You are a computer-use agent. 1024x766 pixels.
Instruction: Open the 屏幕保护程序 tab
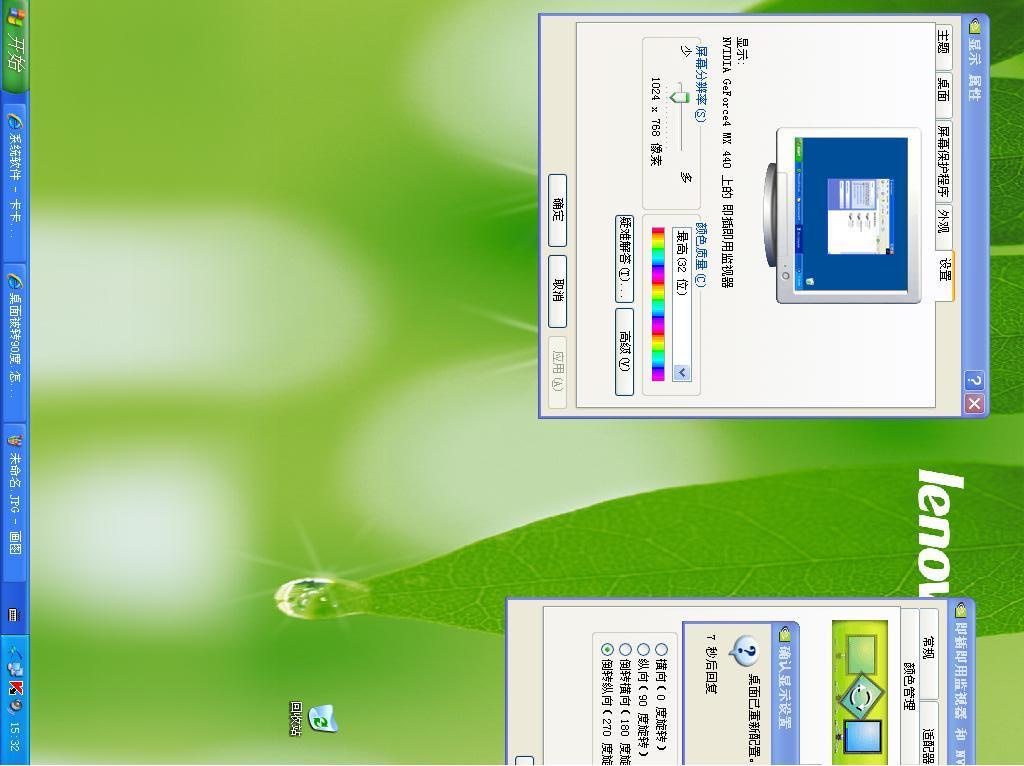tap(943, 161)
